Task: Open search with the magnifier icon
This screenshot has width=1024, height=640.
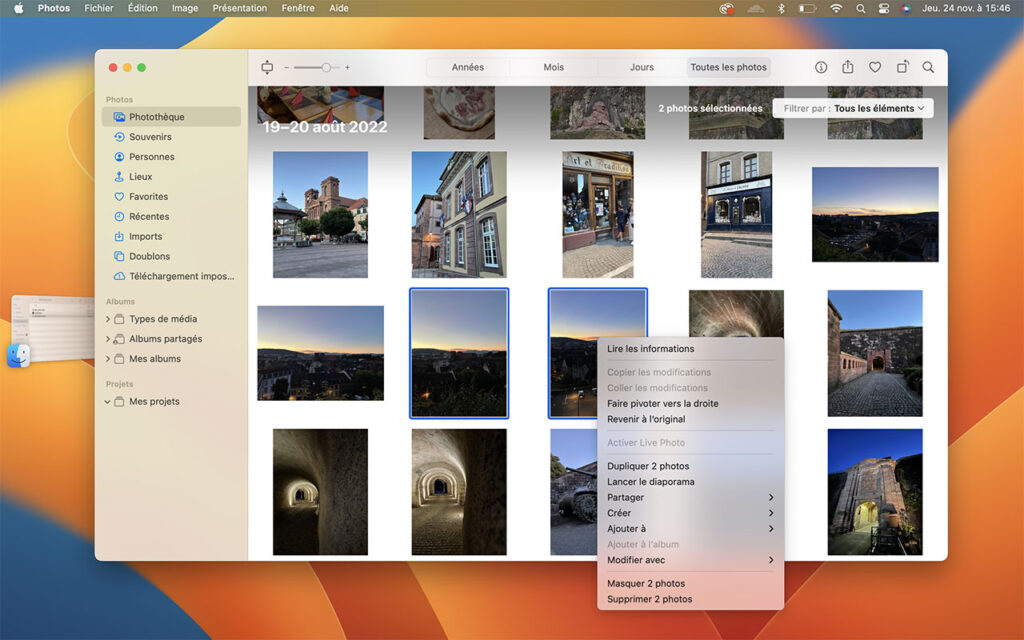Action: [x=928, y=67]
